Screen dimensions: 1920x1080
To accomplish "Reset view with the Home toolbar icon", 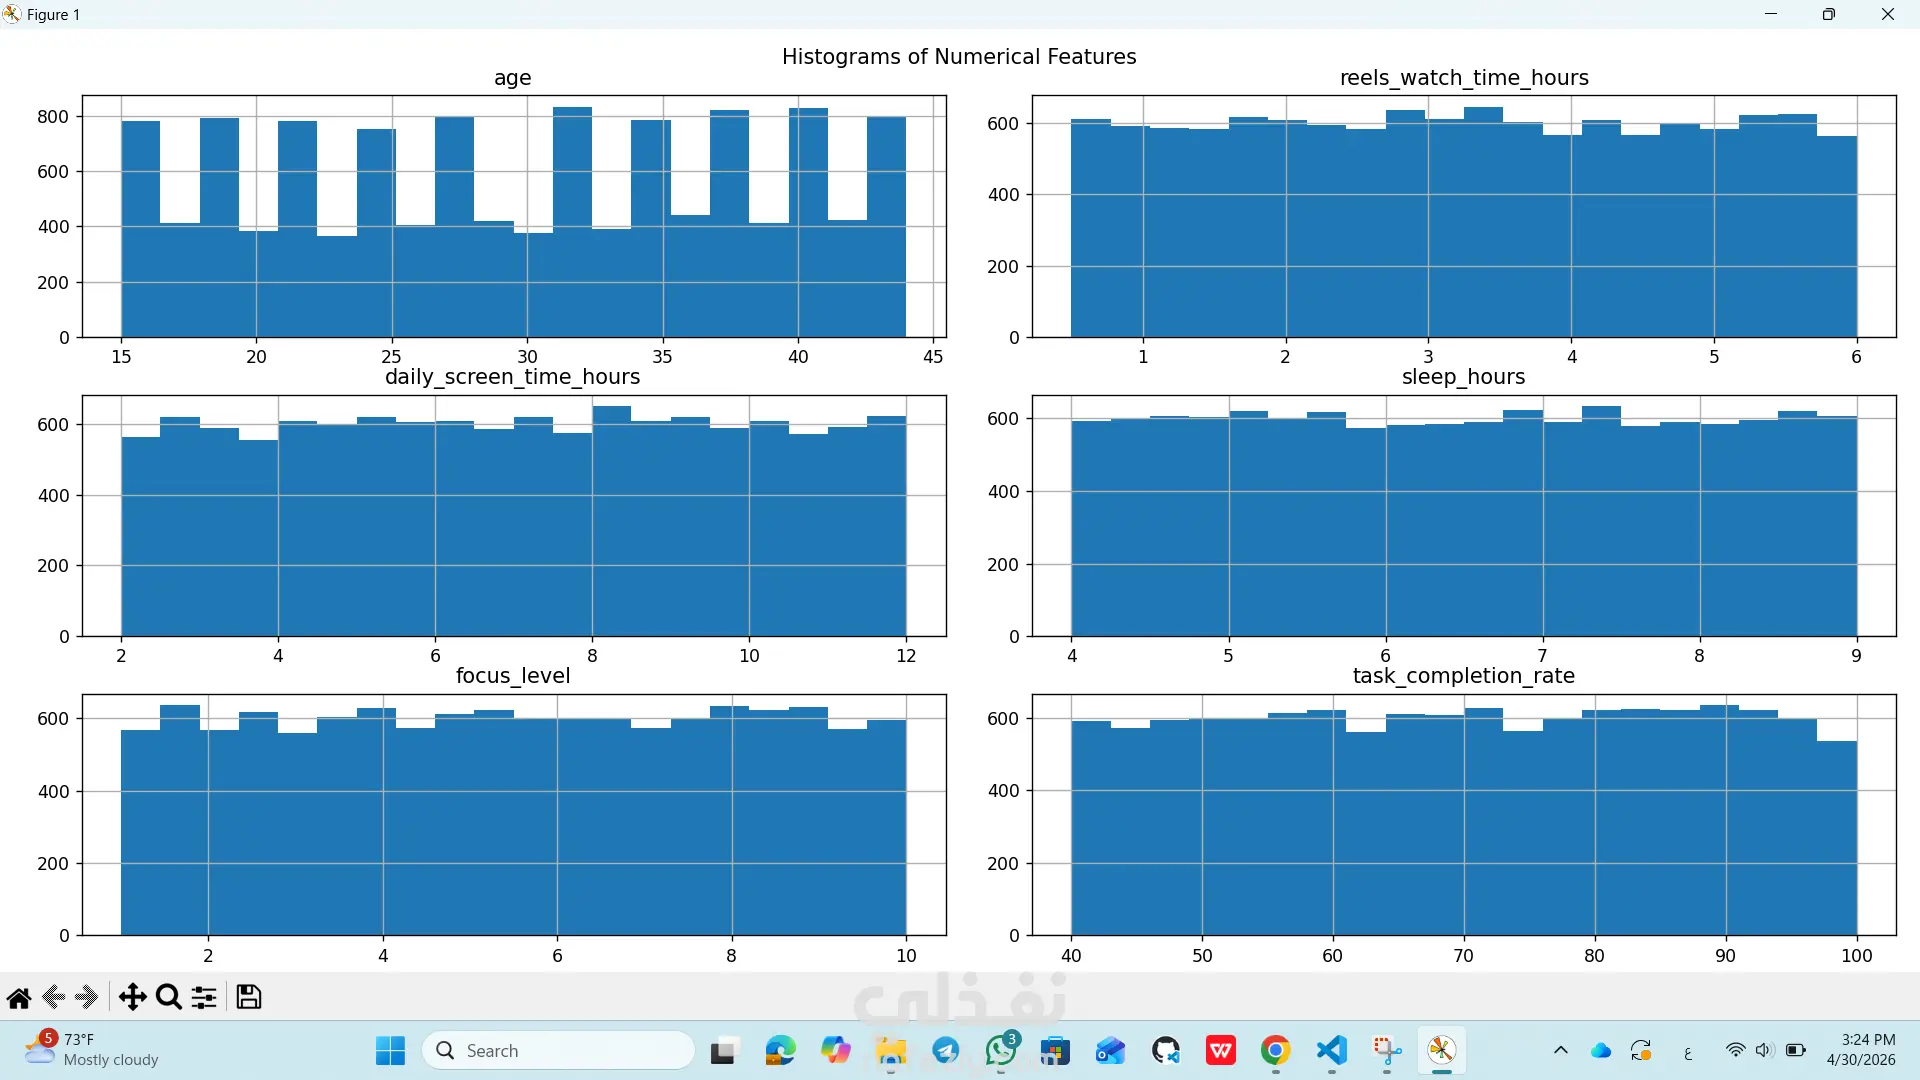I will (x=19, y=997).
